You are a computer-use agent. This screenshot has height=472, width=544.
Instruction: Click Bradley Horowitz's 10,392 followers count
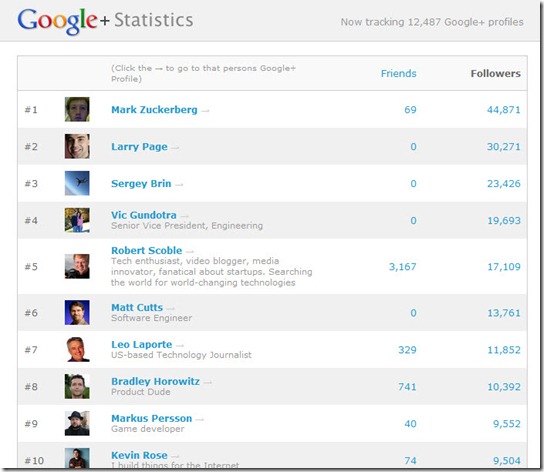[504, 387]
